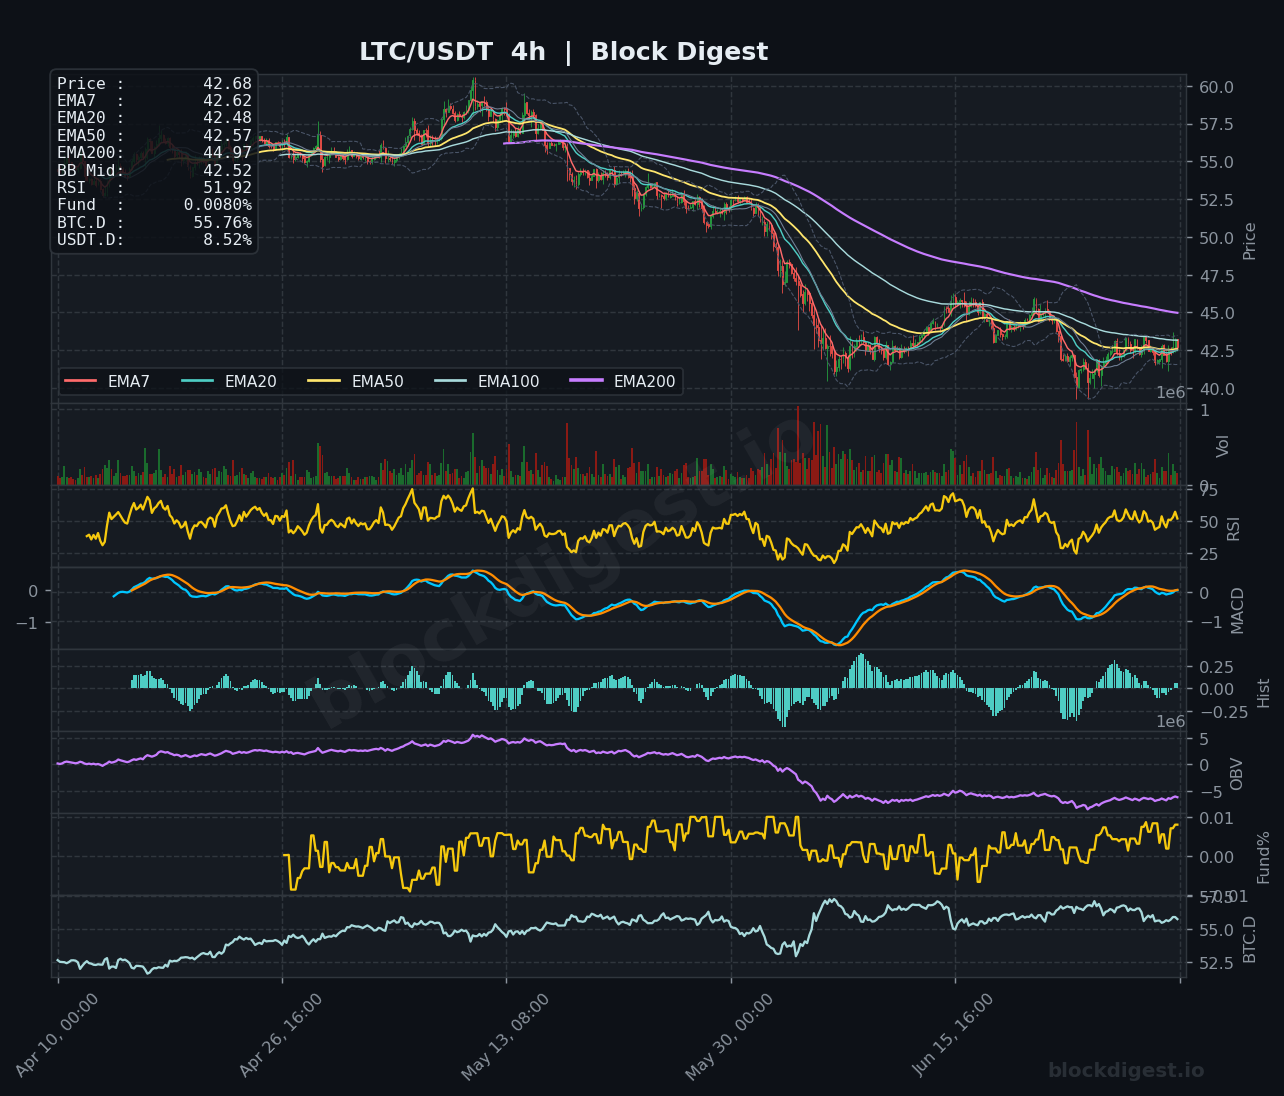Click the BTC.D 55.76% info row
Screen dimensions: 1284x1096
pyautogui.click(x=154, y=223)
